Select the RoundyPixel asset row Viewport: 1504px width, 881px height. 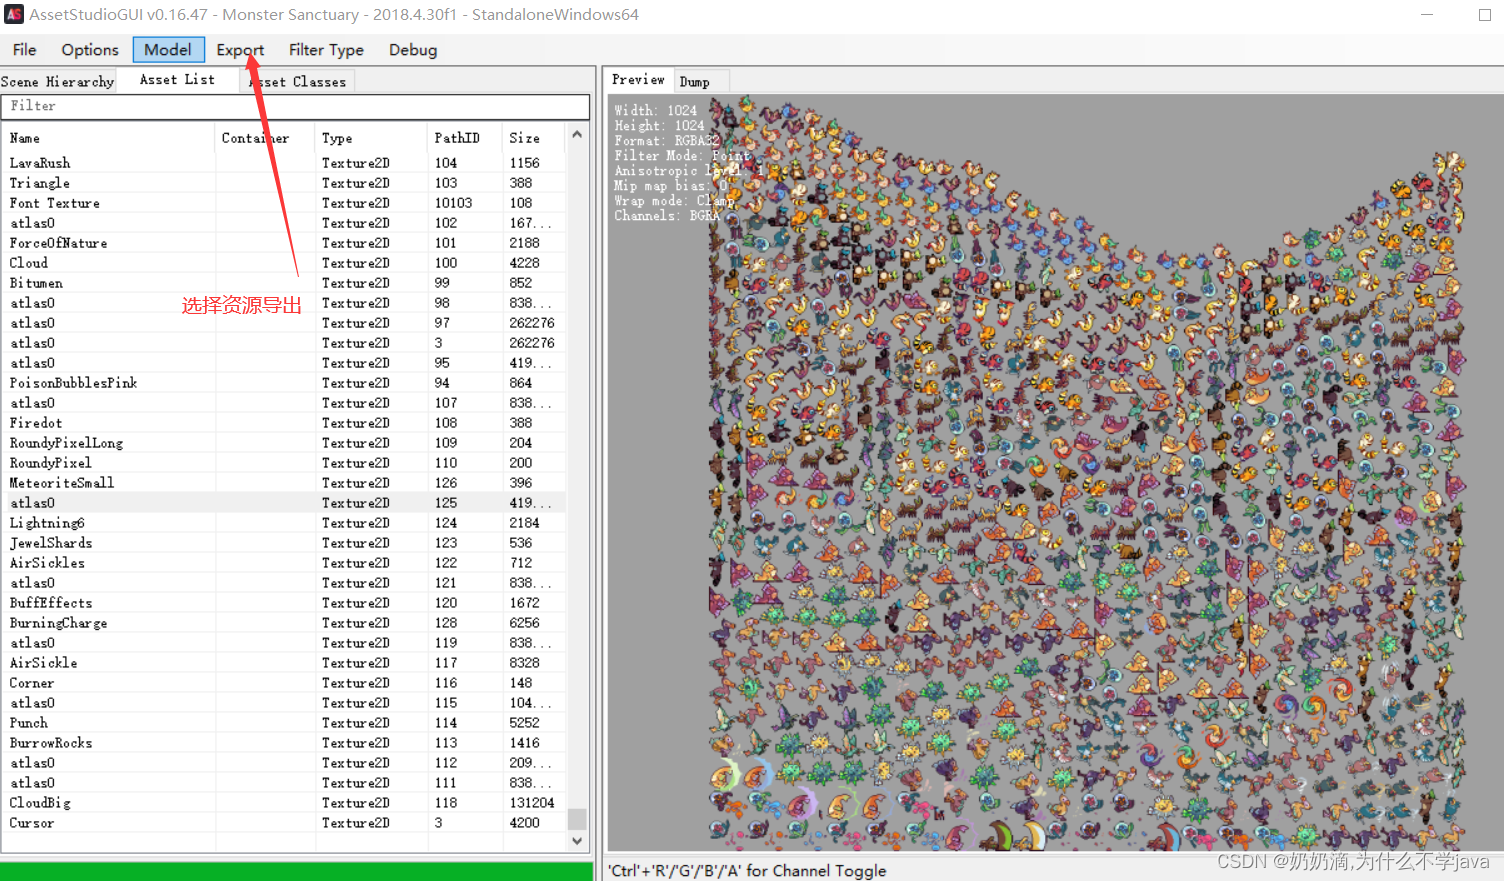(285, 463)
